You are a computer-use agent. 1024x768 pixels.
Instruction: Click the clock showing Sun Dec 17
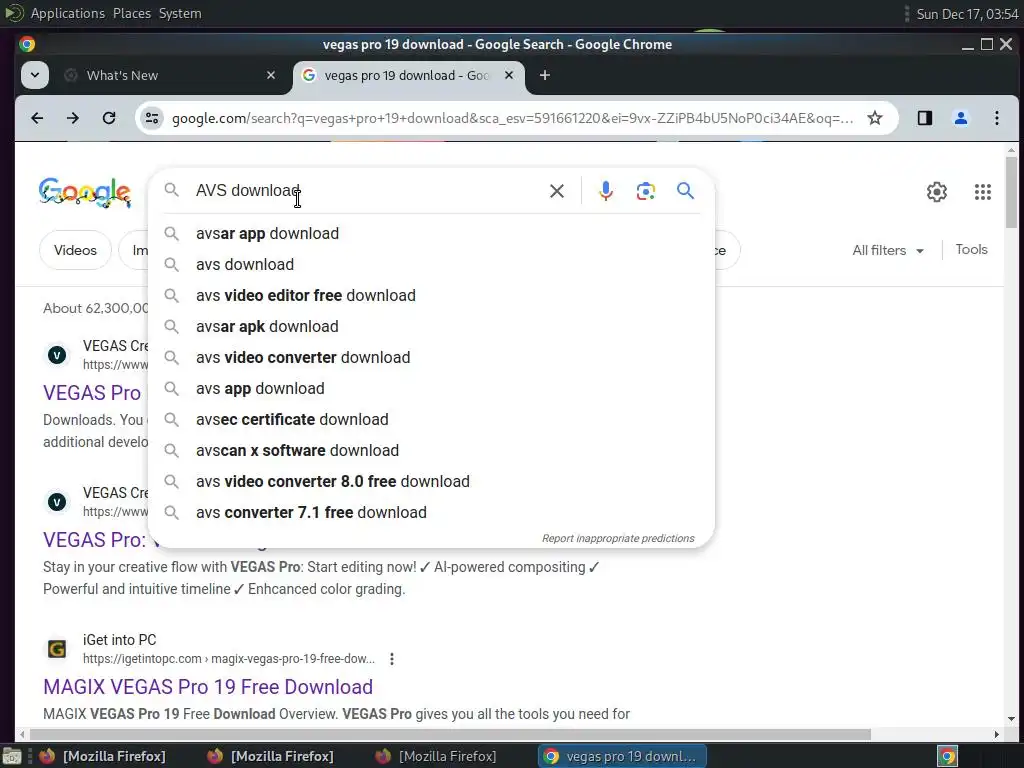(x=967, y=14)
